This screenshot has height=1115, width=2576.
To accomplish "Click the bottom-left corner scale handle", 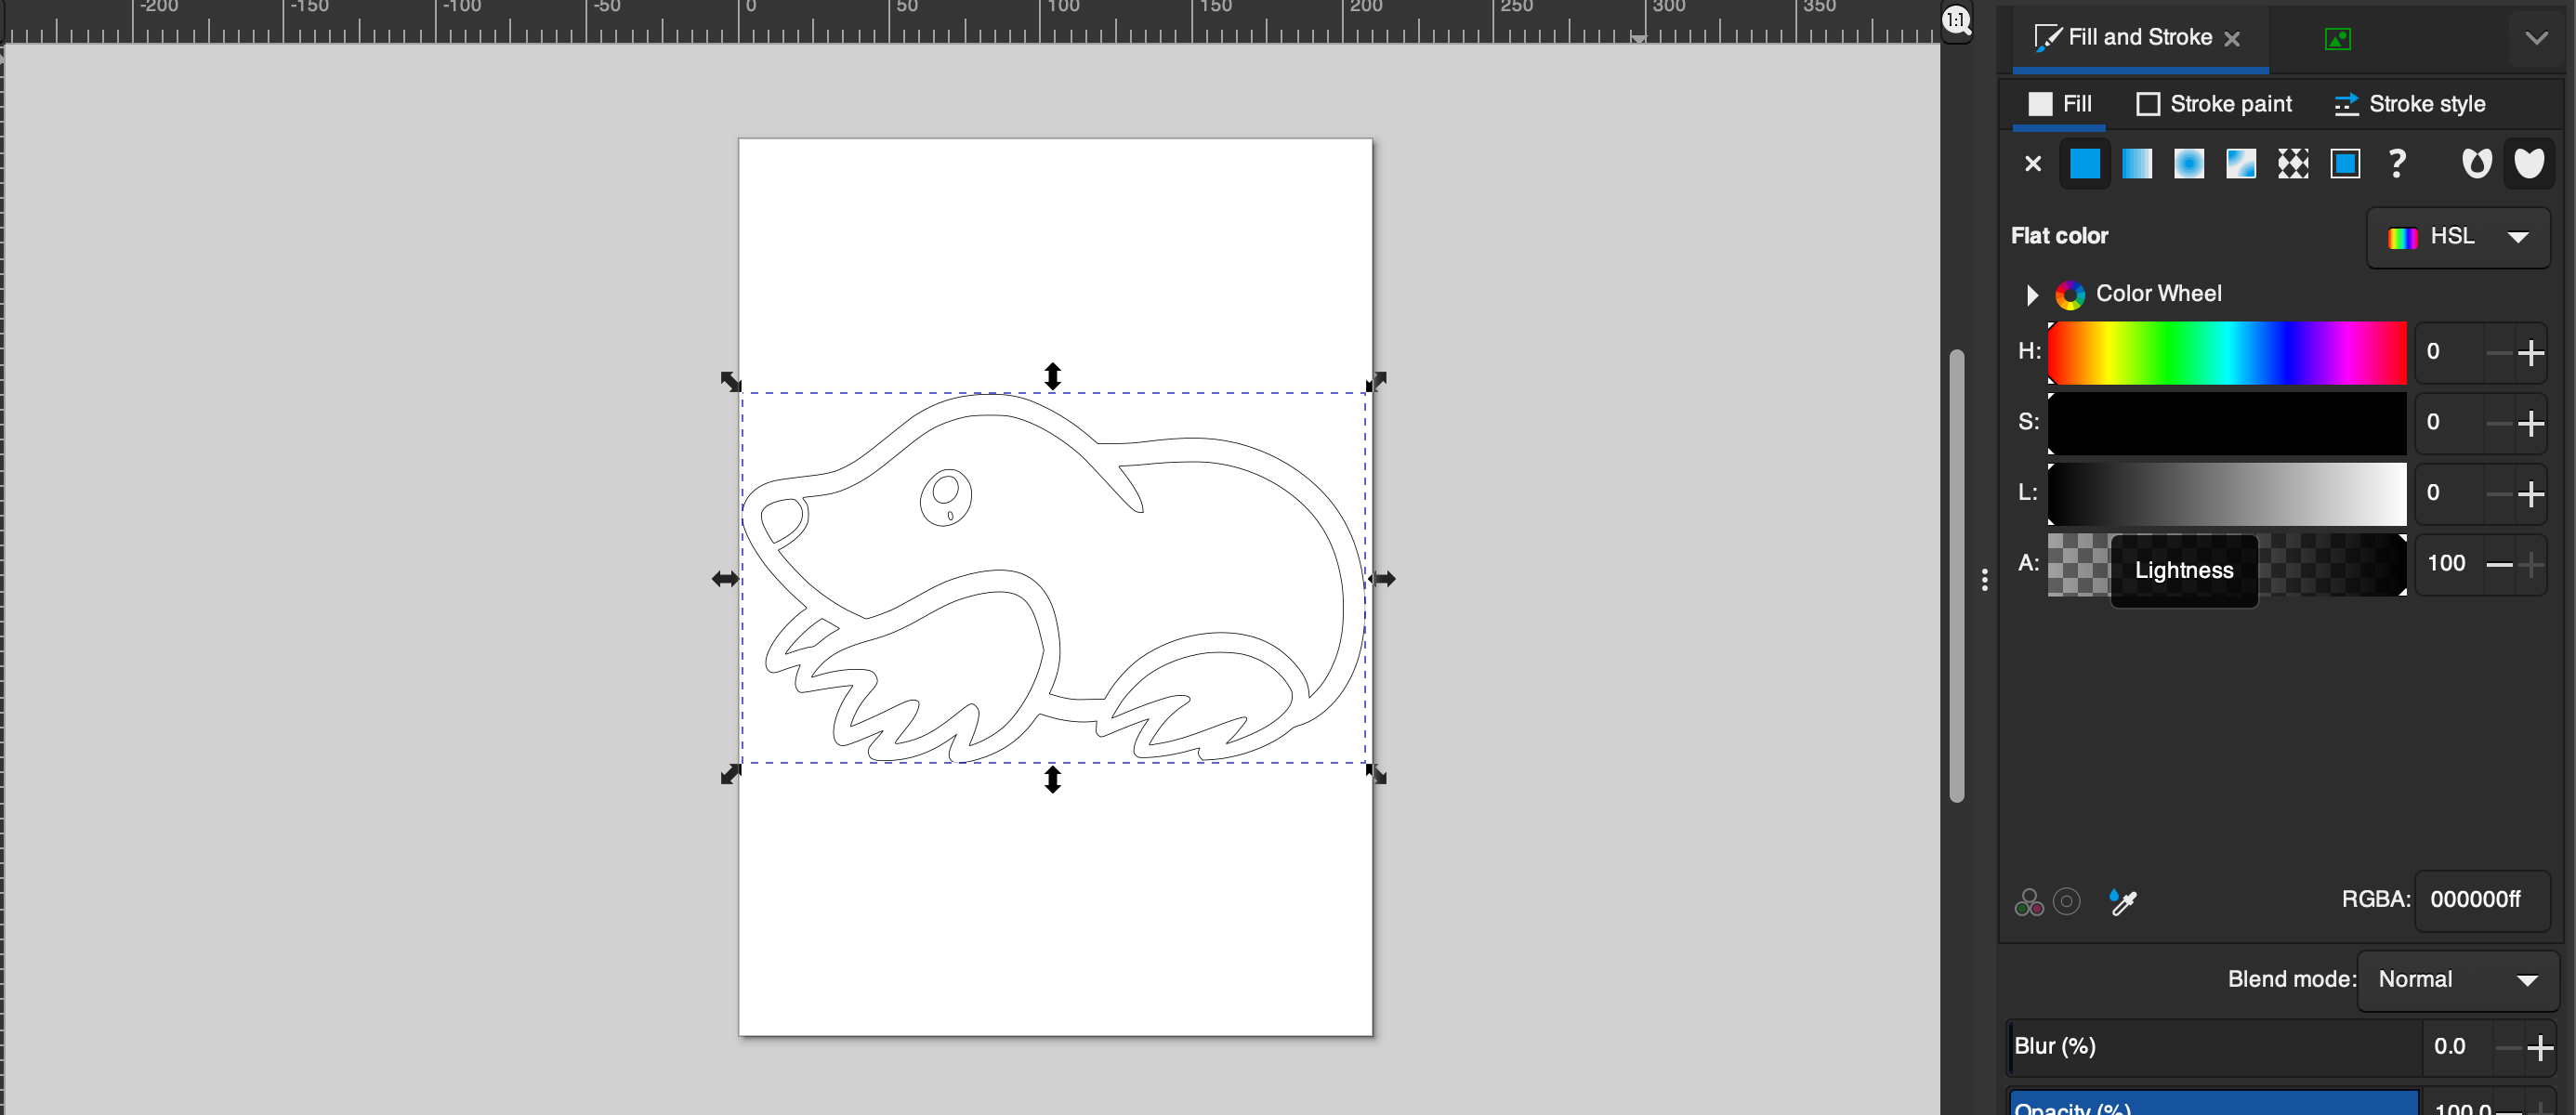I will pyautogui.click(x=731, y=775).
